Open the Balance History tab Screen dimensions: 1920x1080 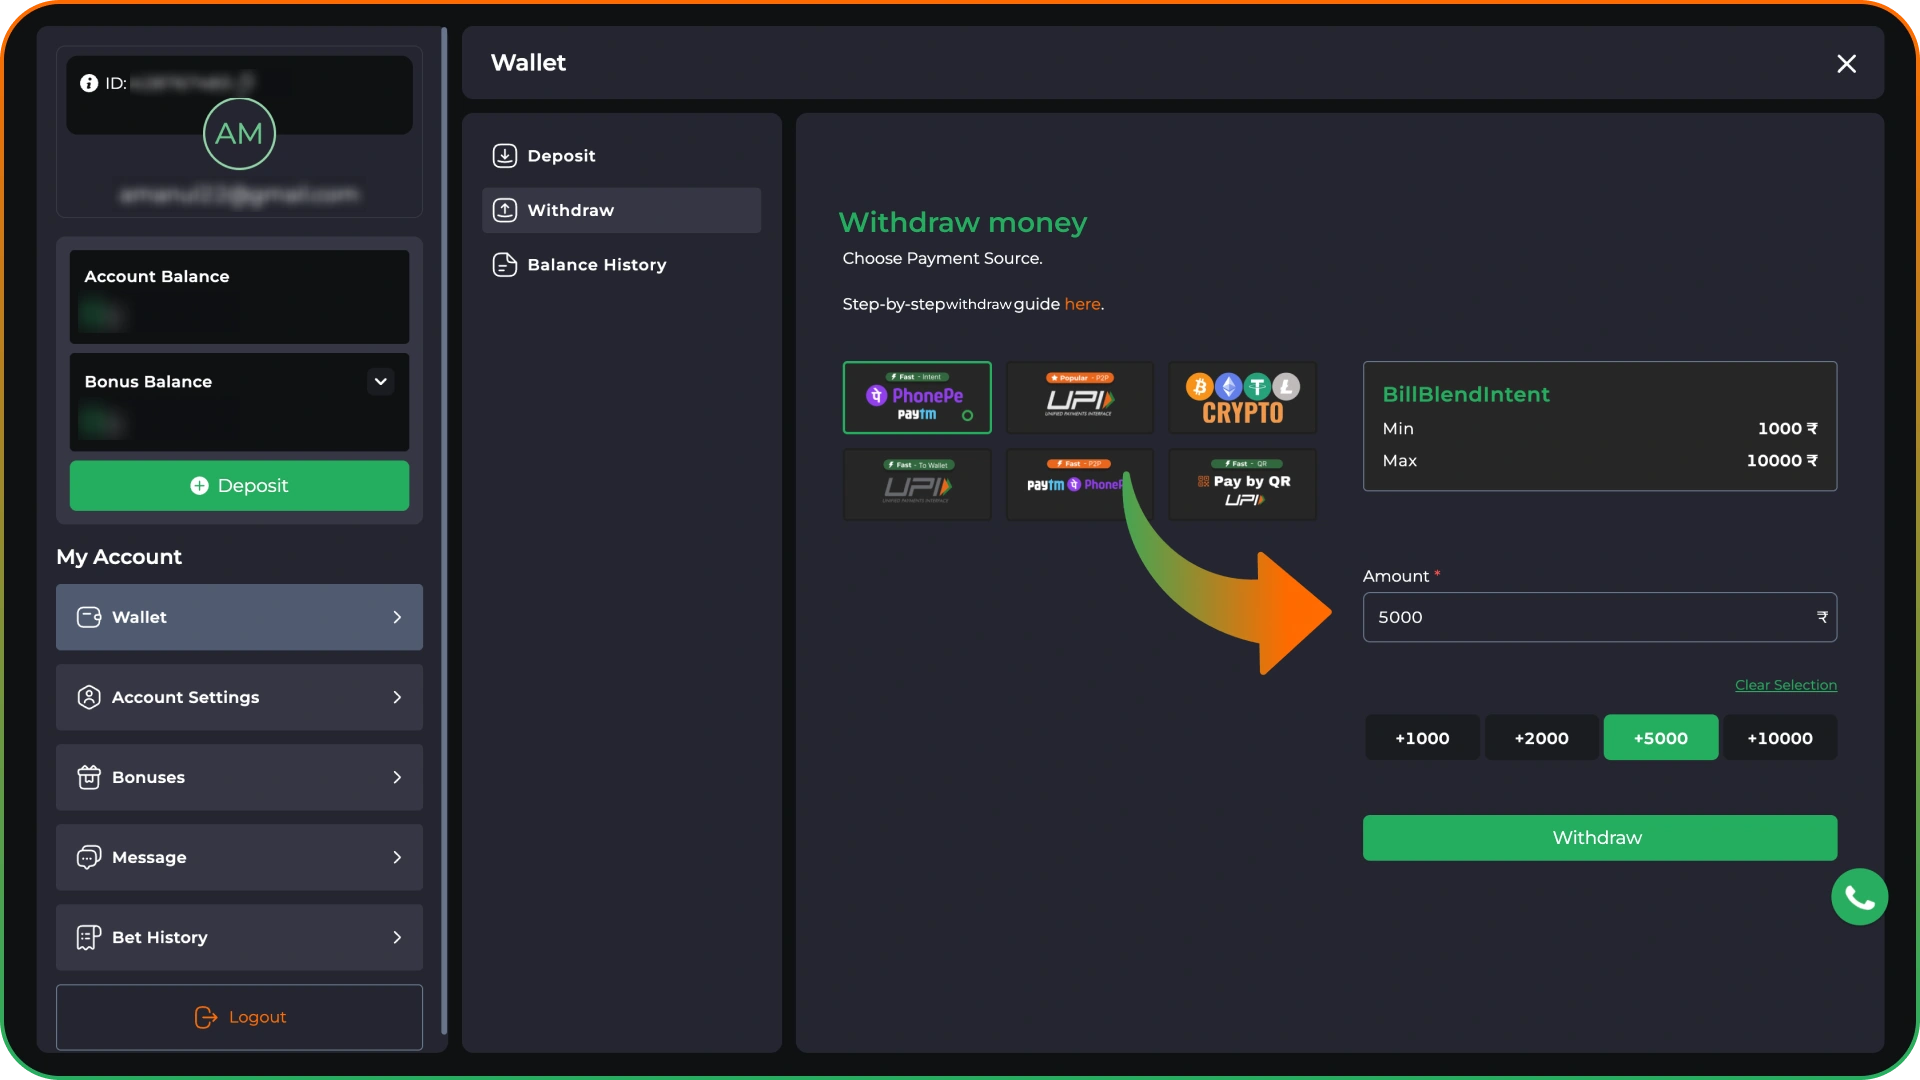[621, 265]
